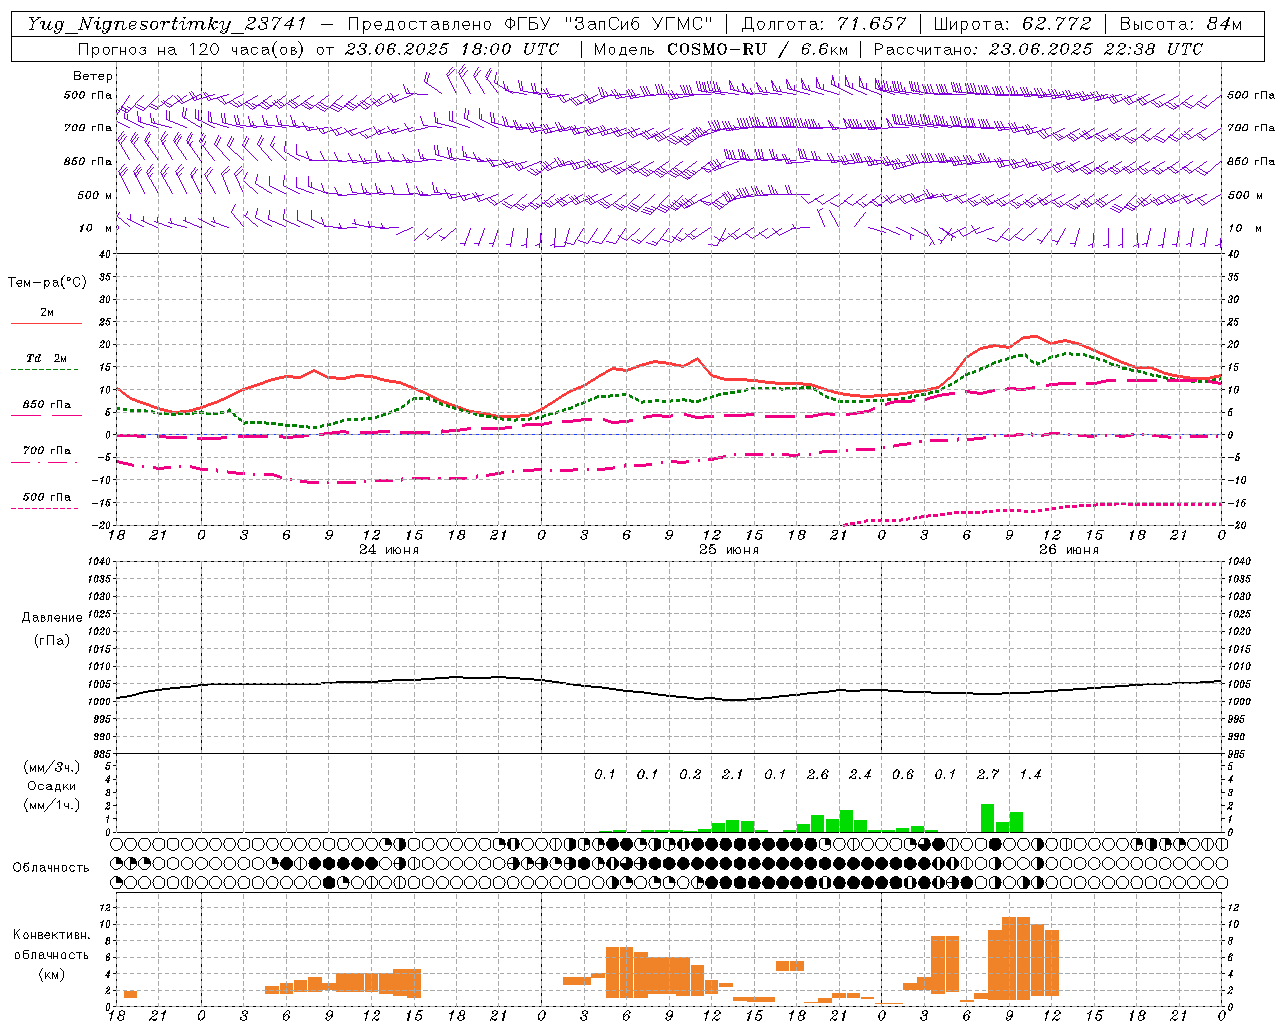The height and width of the screenshot is (1024, 1280).
Task: Click the 0.6 precipitation total value
Action: click(903, 774)
